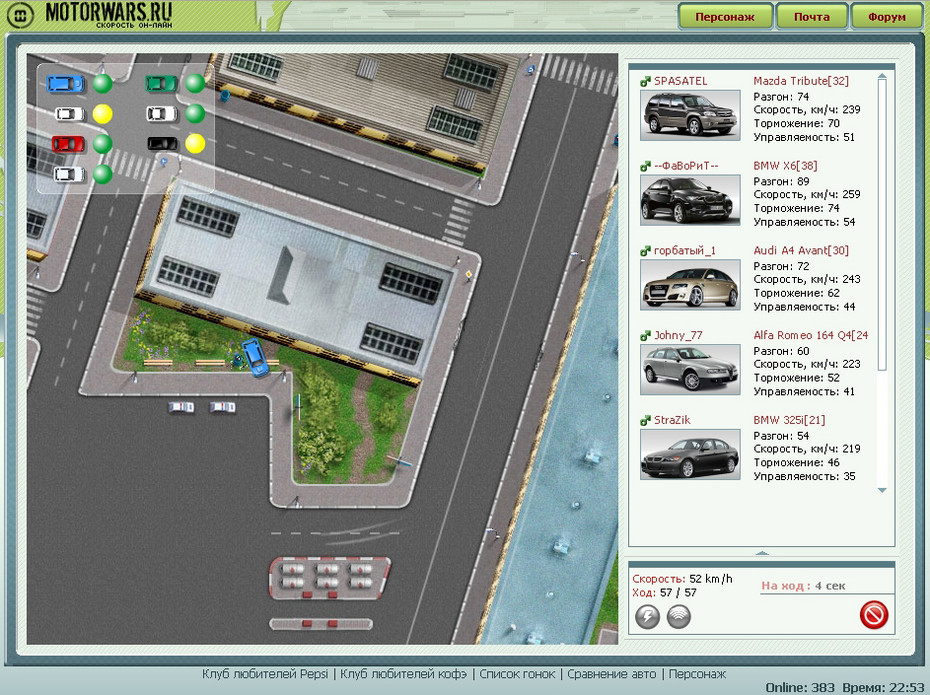The height and width of the screenshot is (695, 930).
Task: Click the Ход: 57 / 57 counter
Action: (664, 592)
